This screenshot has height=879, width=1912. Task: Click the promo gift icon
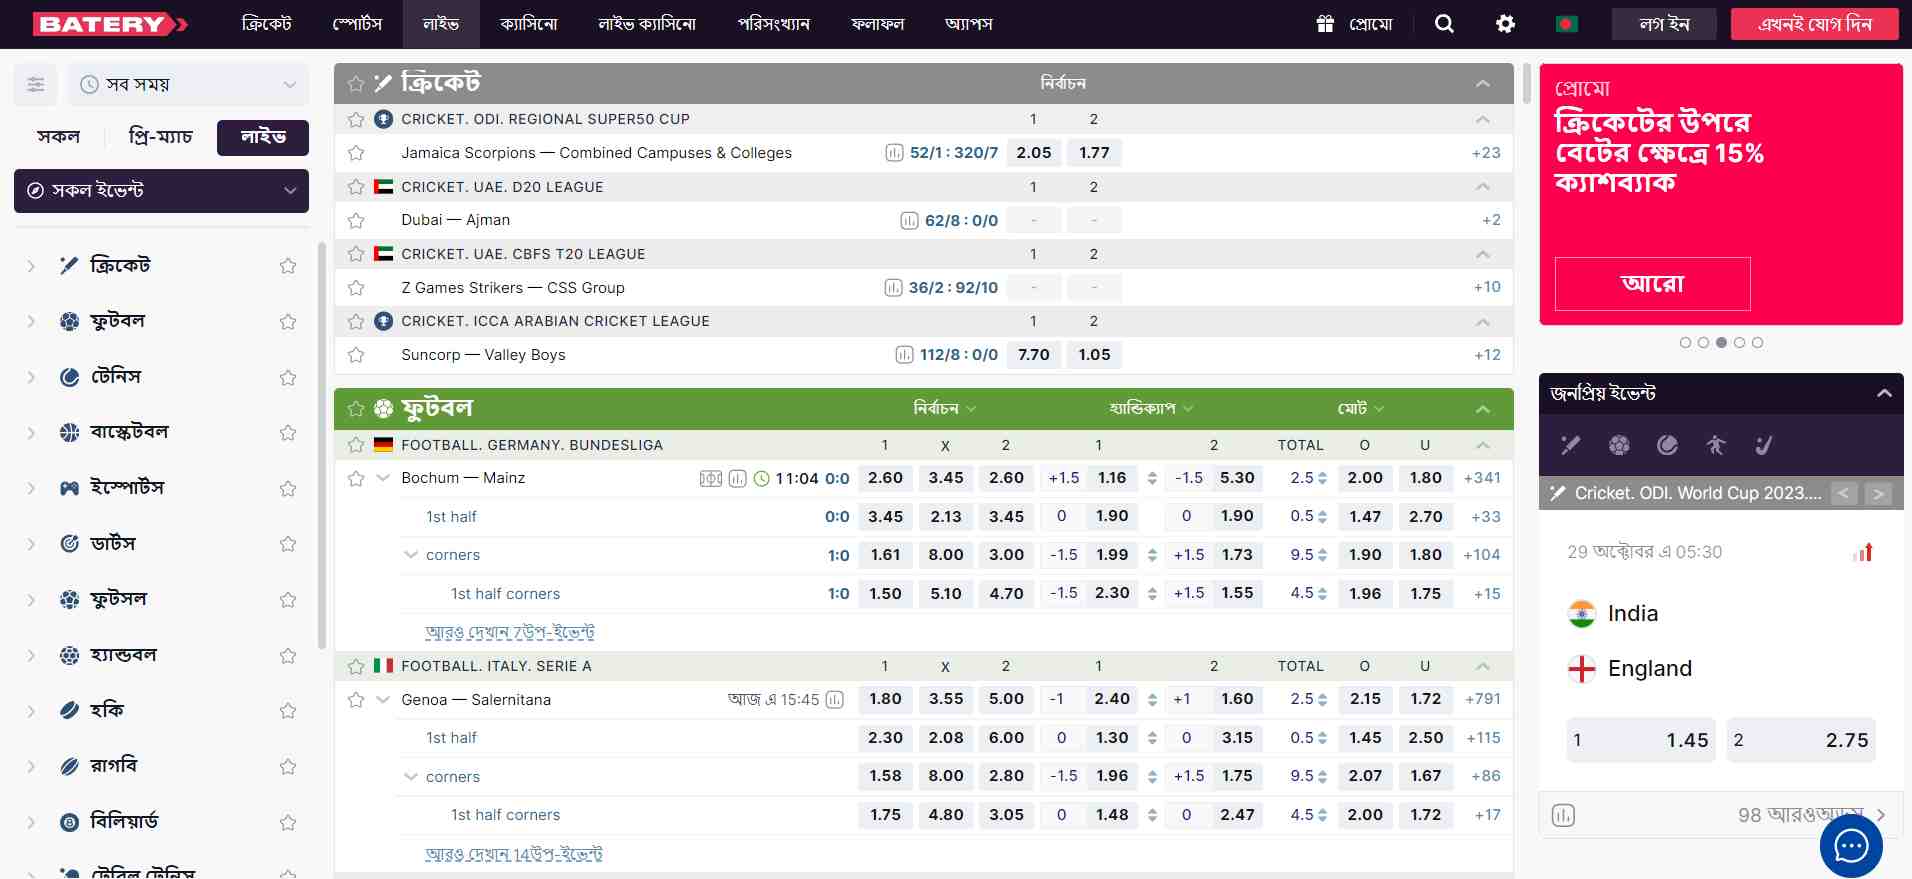1325,24
